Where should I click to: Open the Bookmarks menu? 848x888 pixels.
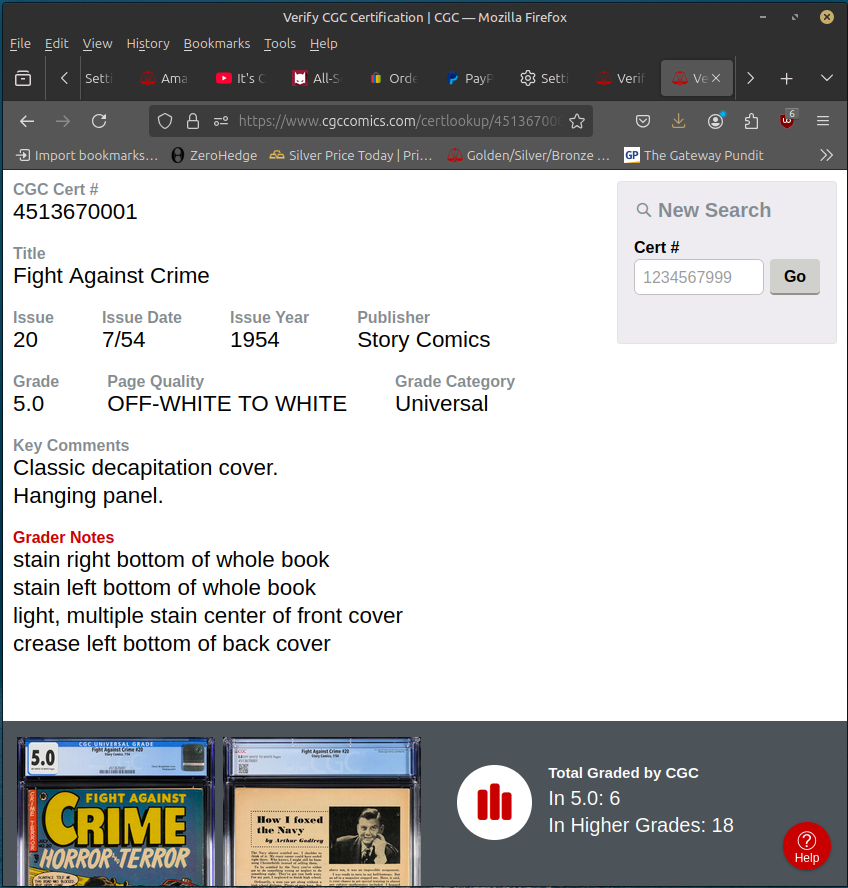pos(217,43)
